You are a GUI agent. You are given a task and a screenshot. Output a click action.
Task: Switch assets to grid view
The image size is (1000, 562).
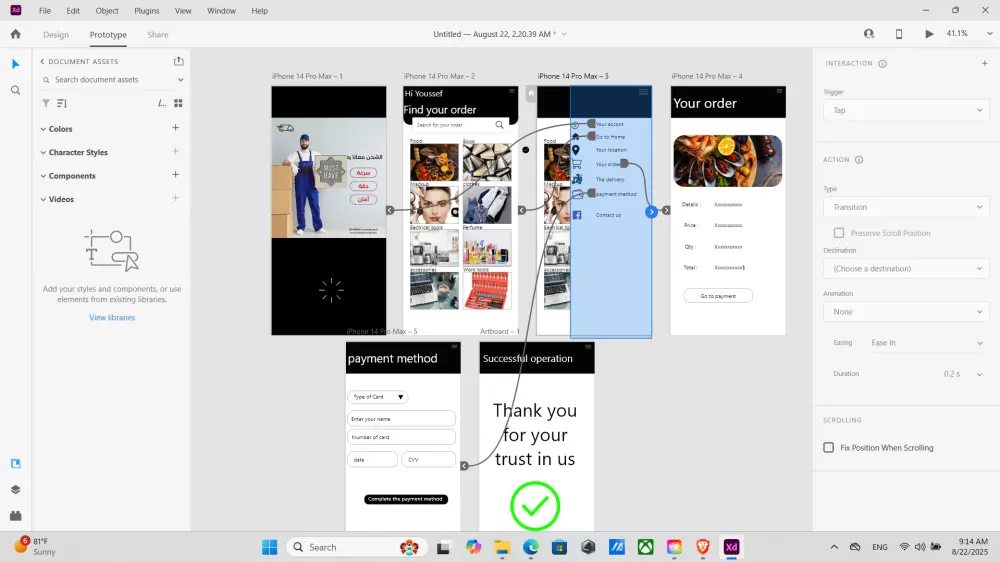coord(179,103)
